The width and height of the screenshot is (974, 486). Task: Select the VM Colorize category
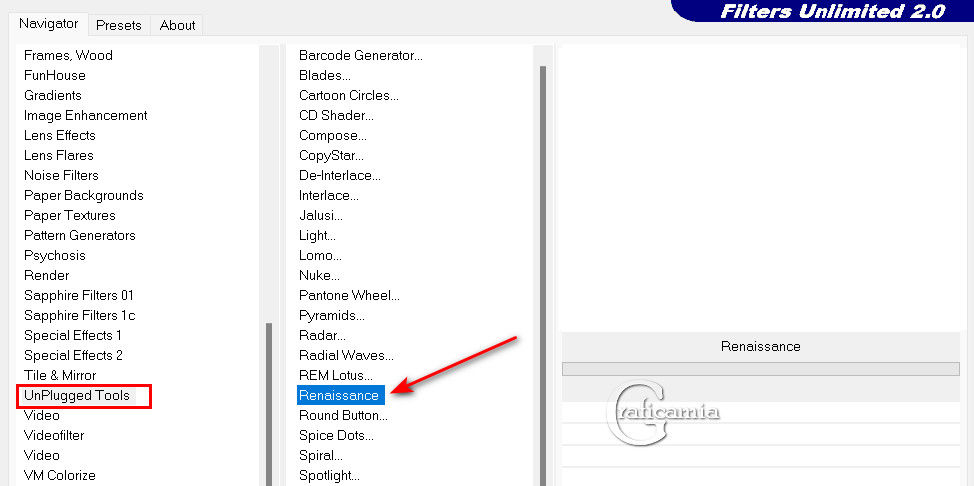click(60, 475)
